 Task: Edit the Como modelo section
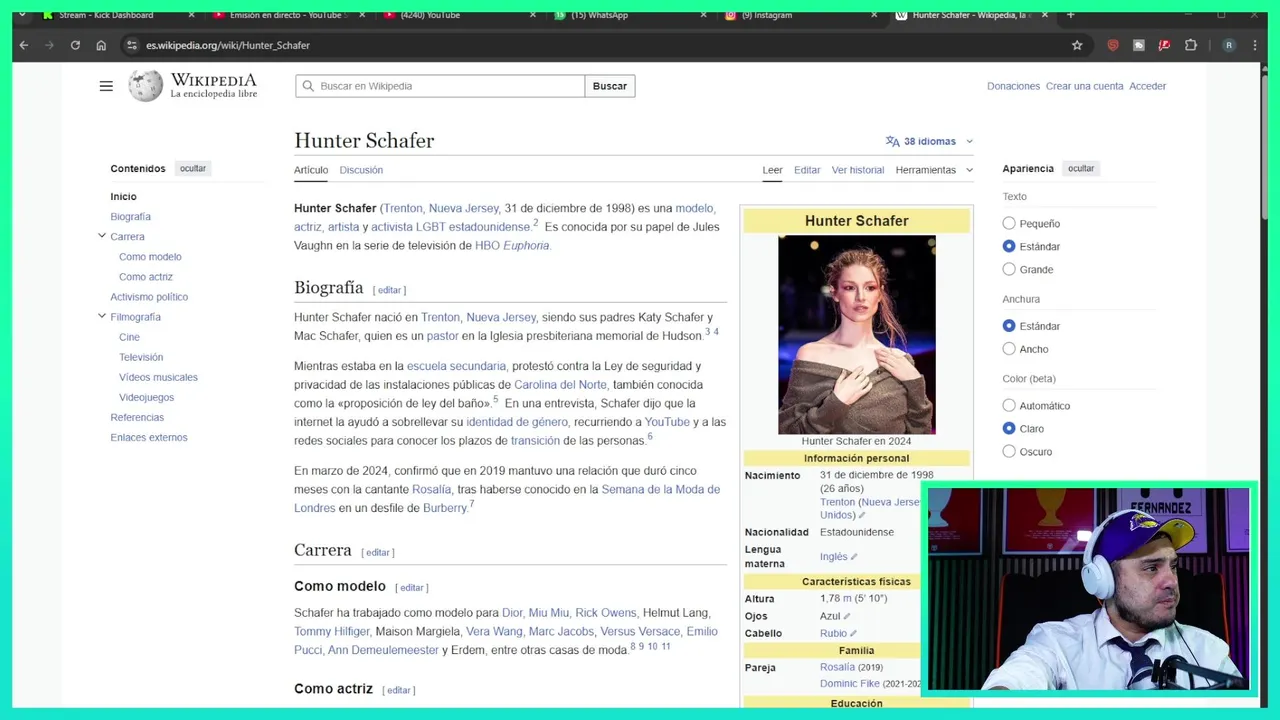[412, 588]
